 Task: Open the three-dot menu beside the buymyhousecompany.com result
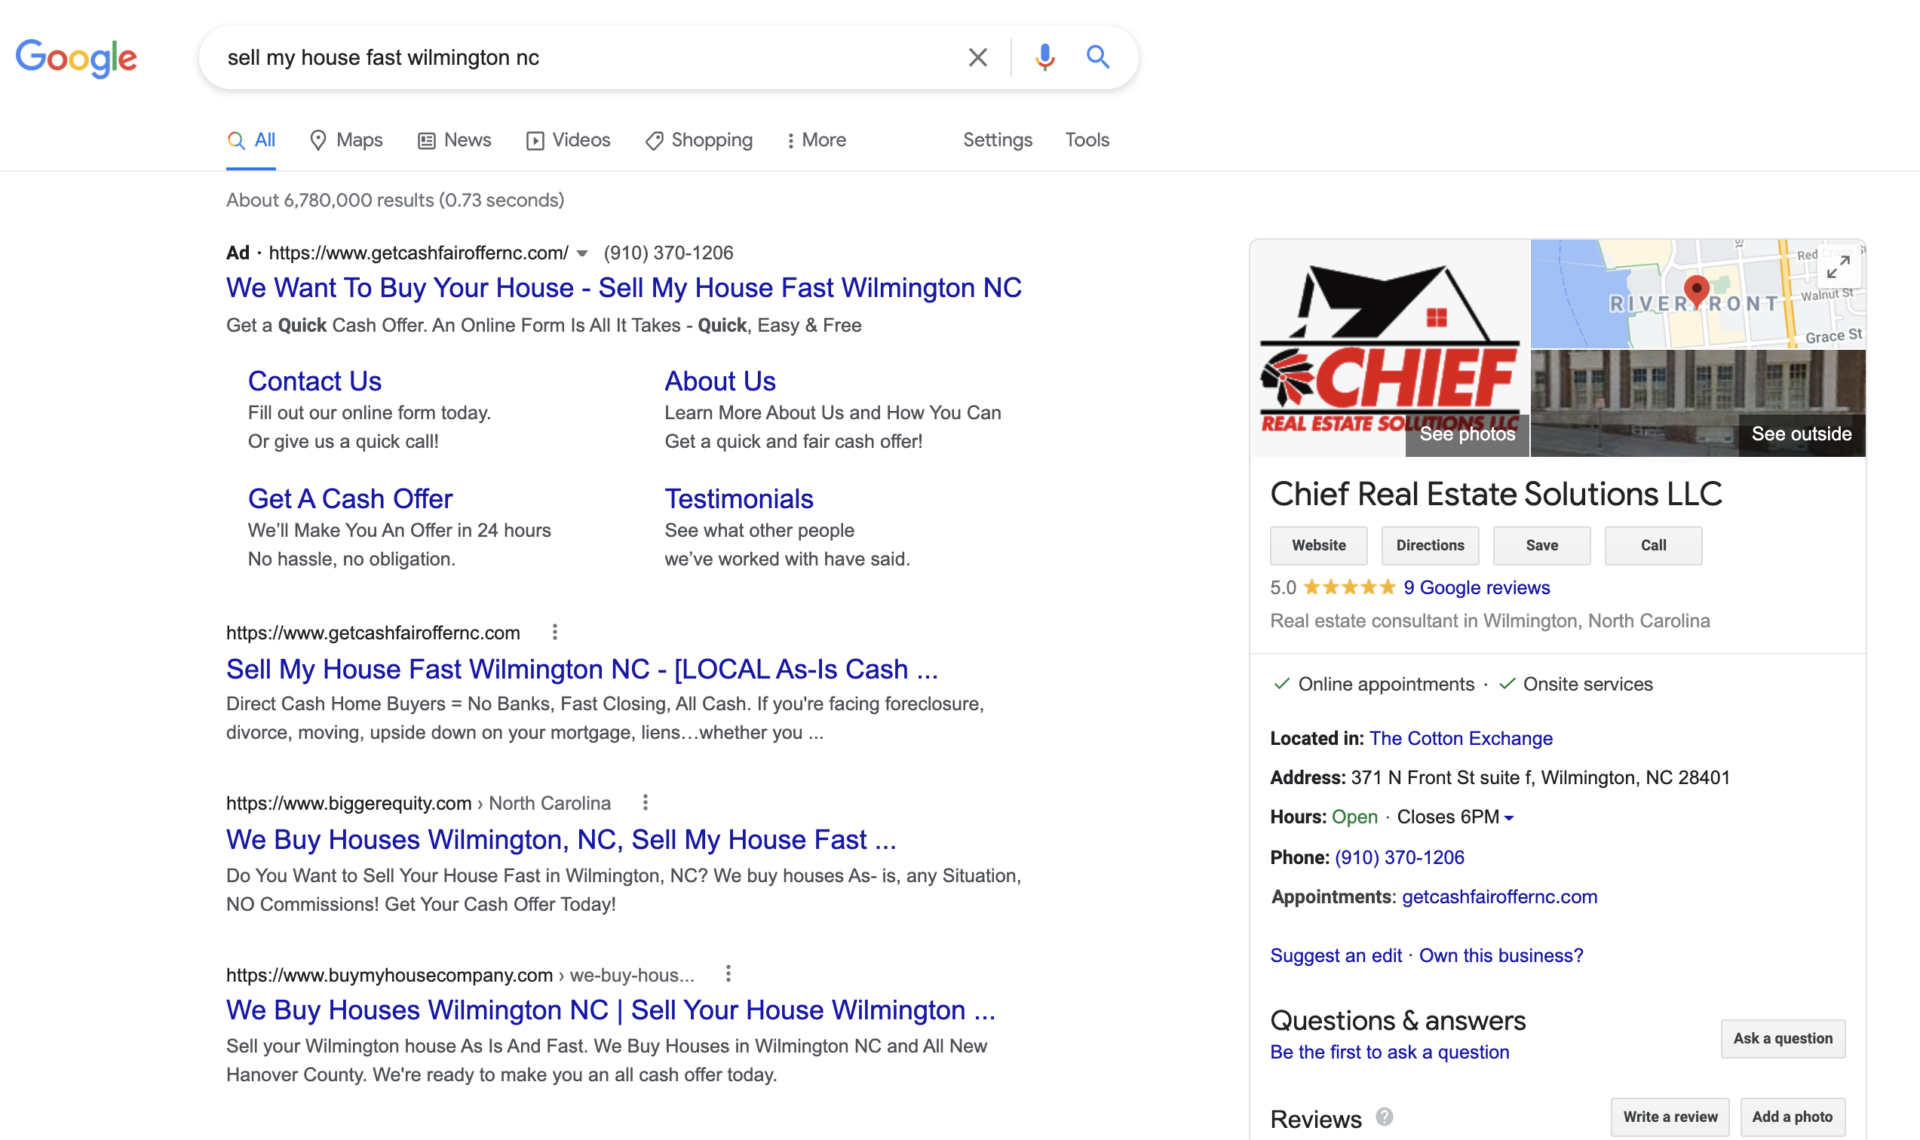pos(728,974)
